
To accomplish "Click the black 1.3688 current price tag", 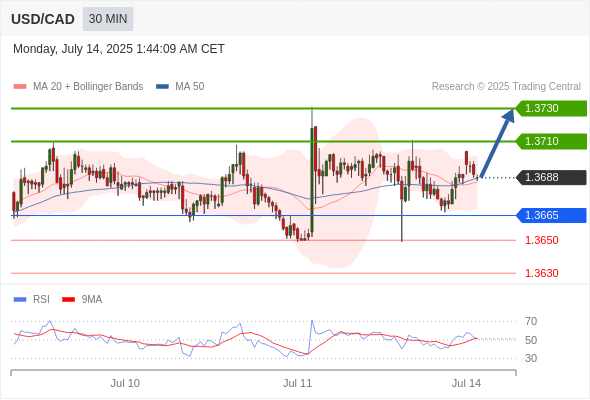I will click(551, 177).
